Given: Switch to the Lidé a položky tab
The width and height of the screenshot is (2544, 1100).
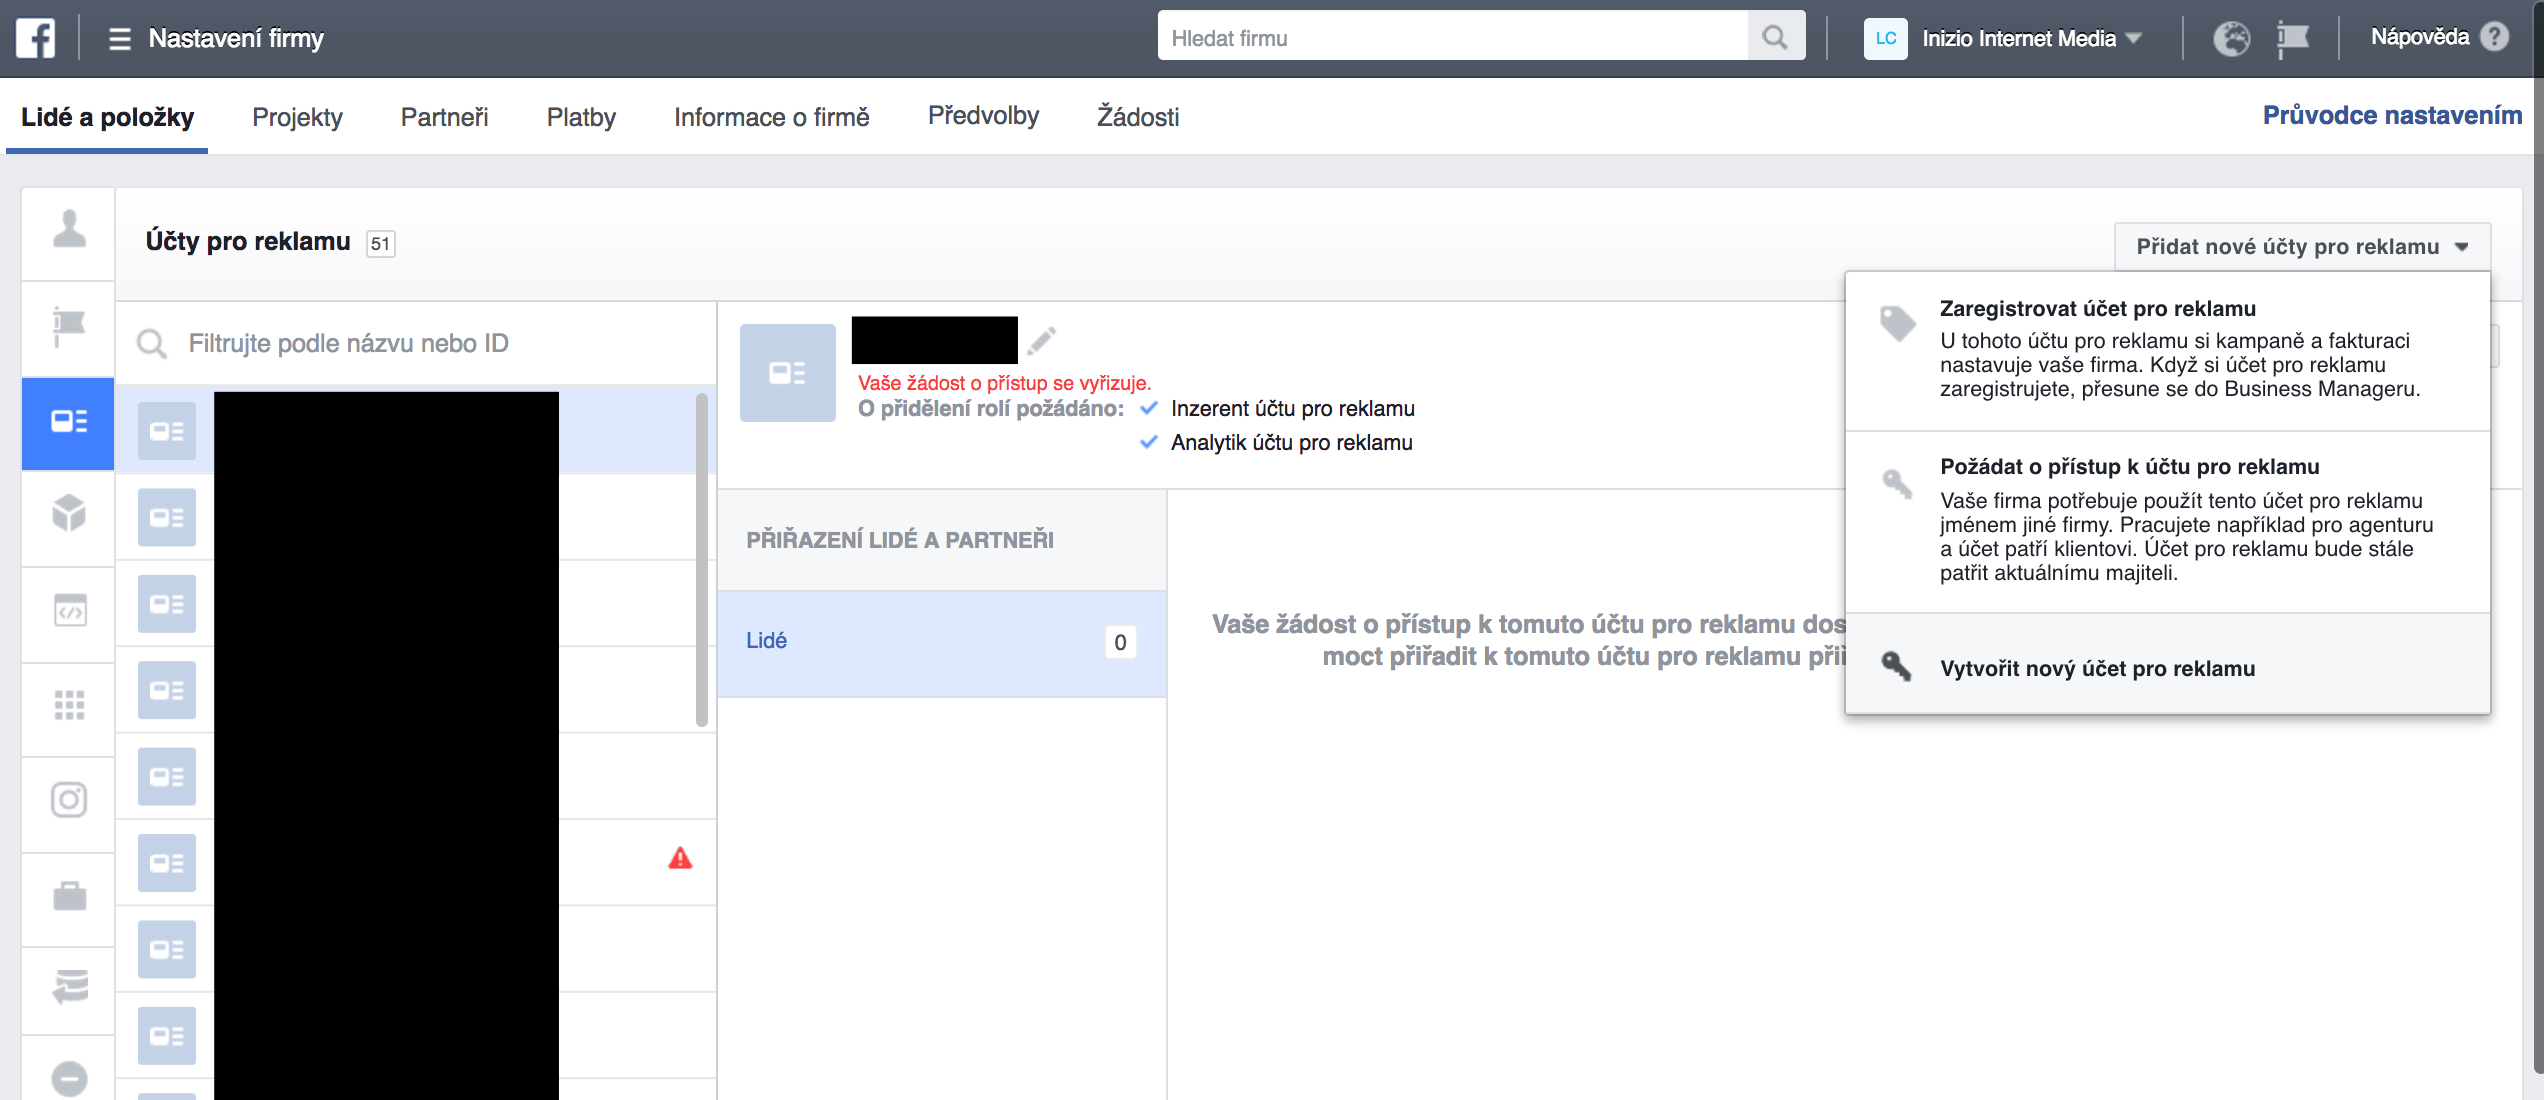Looking at the screenshot, I should click(x=107, y=117).
